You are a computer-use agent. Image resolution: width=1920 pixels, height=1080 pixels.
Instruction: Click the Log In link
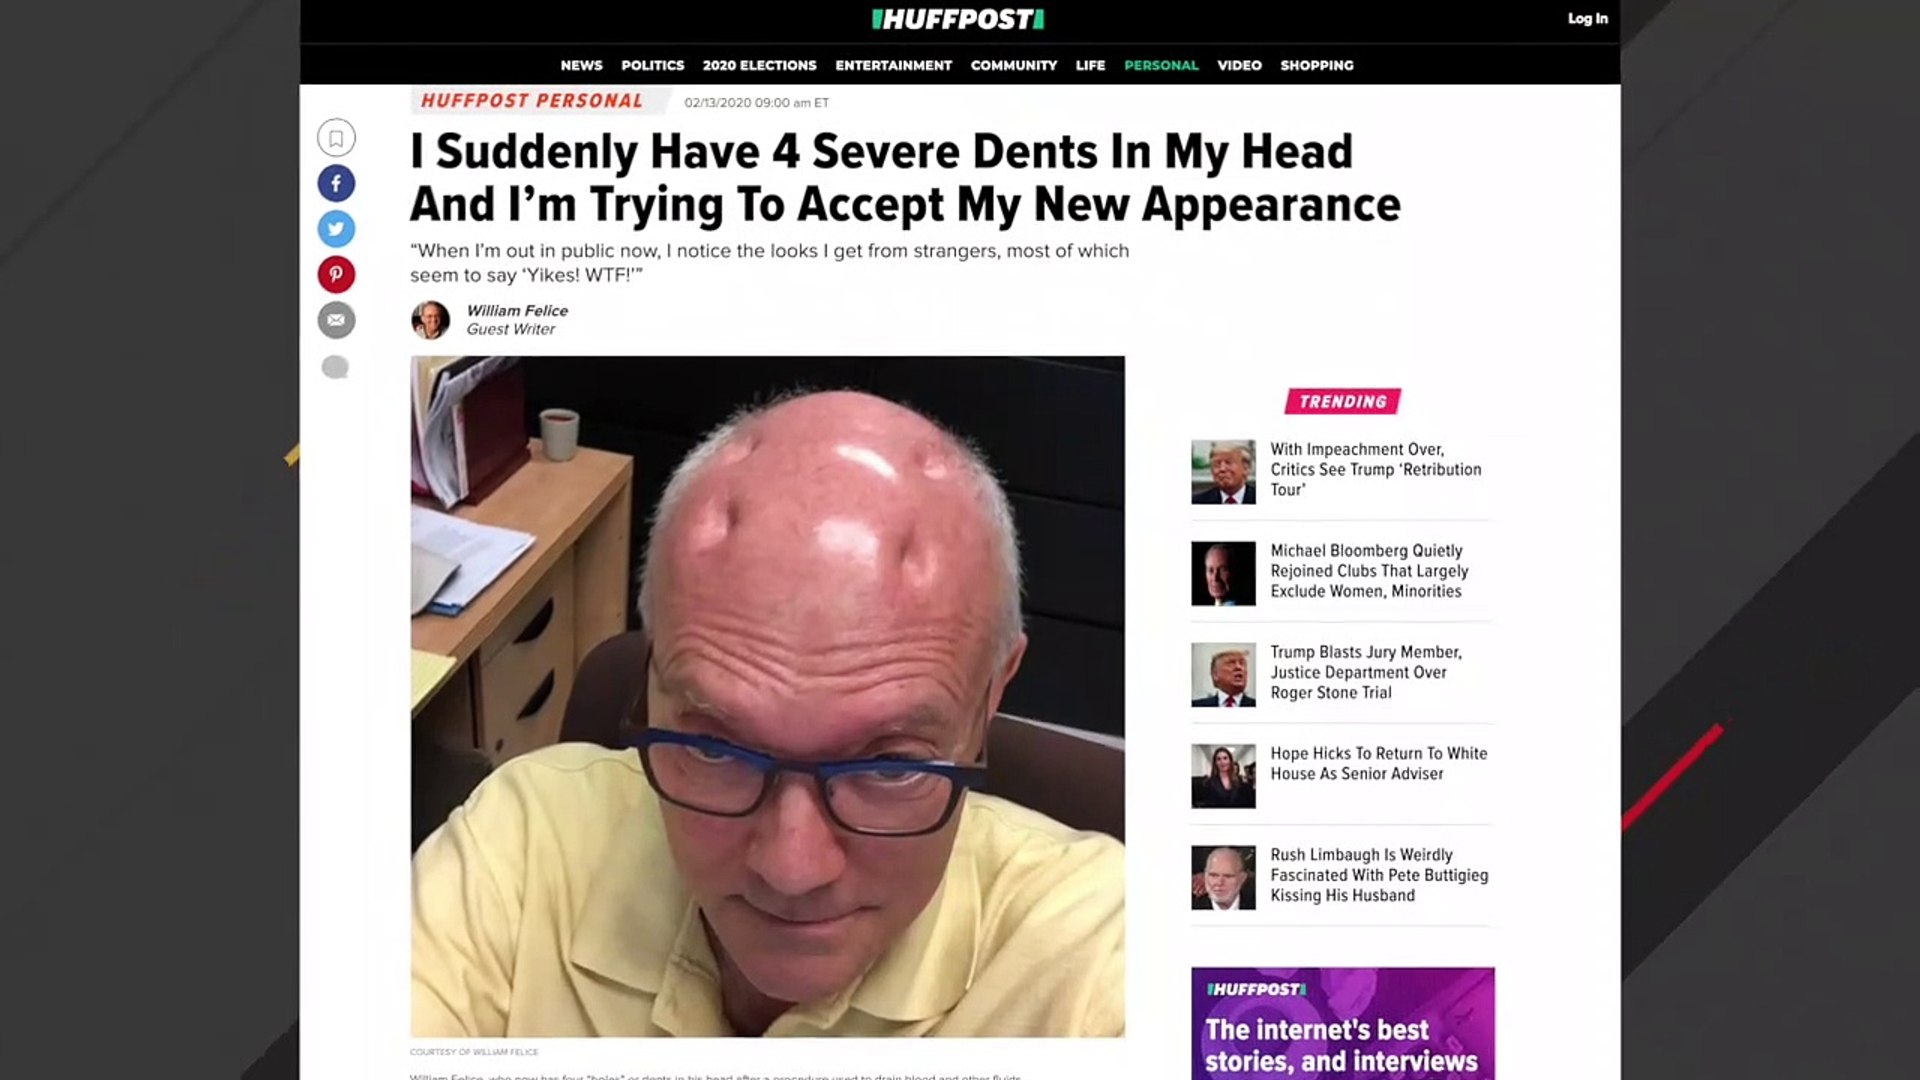[x=1587, y=18]
